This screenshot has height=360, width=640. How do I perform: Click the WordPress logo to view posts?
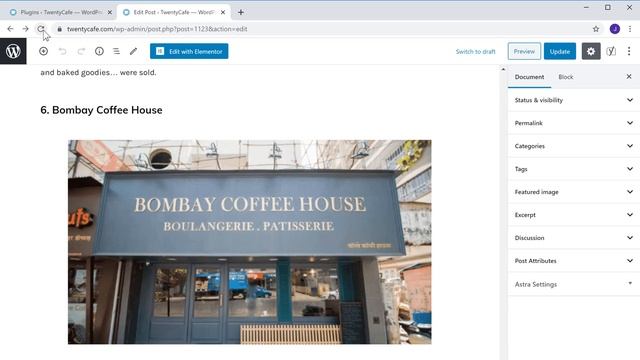point(13,51)
